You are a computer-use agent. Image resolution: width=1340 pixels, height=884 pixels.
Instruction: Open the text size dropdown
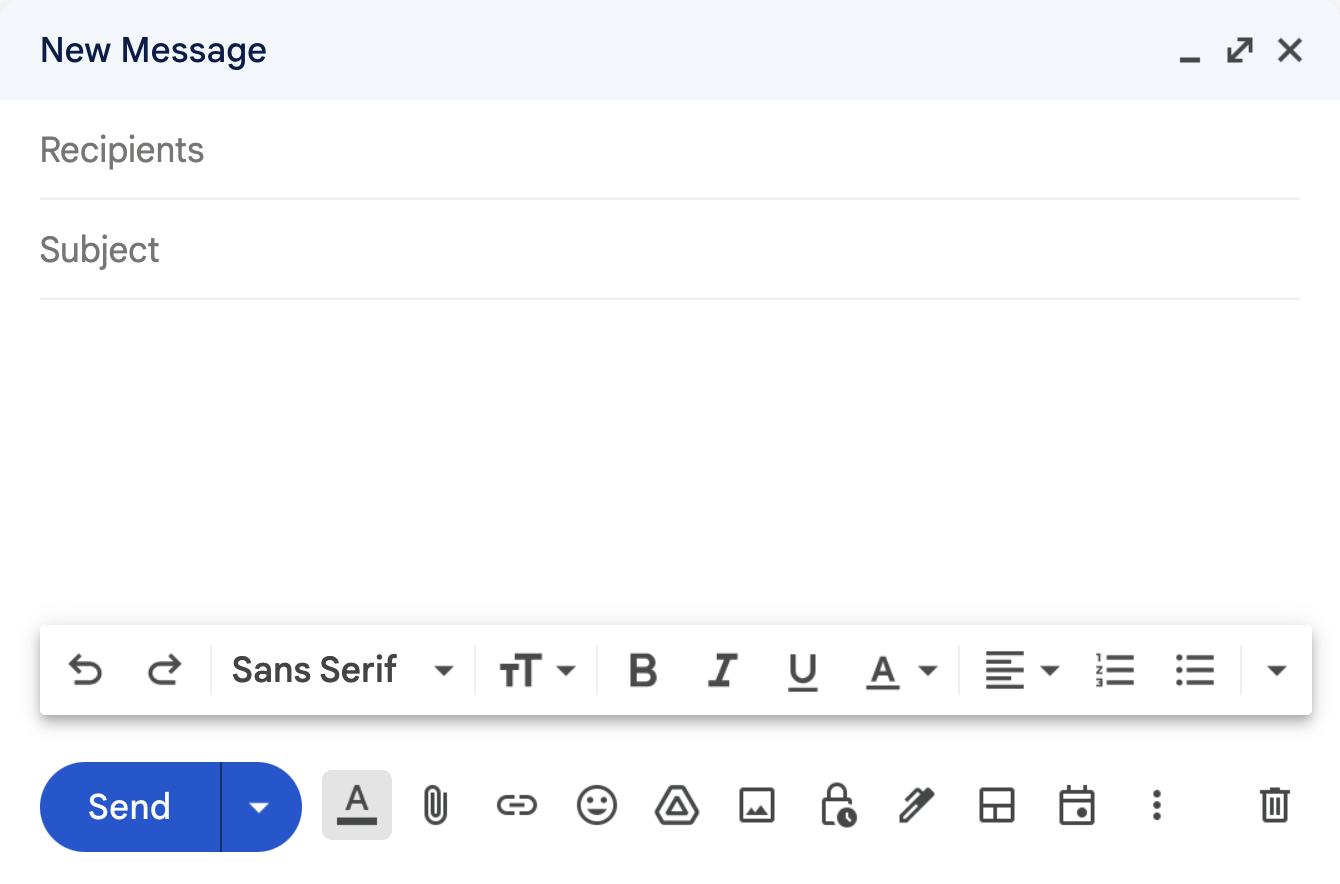click(x=537, y=670)
